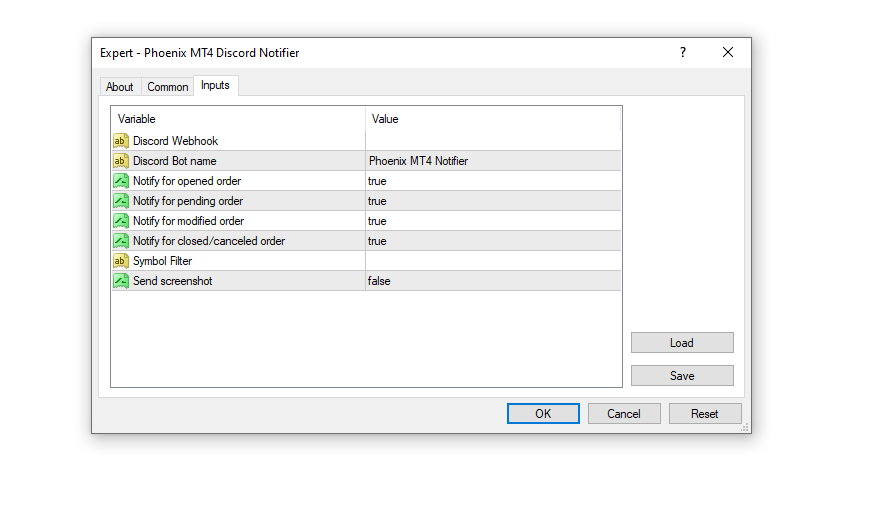
Task: Select the Discord Webhook variable name
Action: tap(175, 141)
